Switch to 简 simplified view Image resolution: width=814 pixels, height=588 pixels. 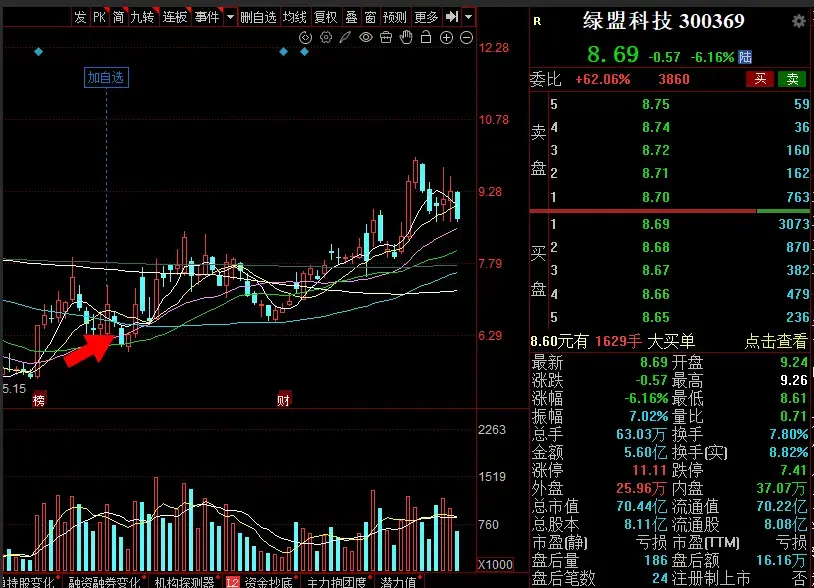pyautogui.click(x=118, y=17)
